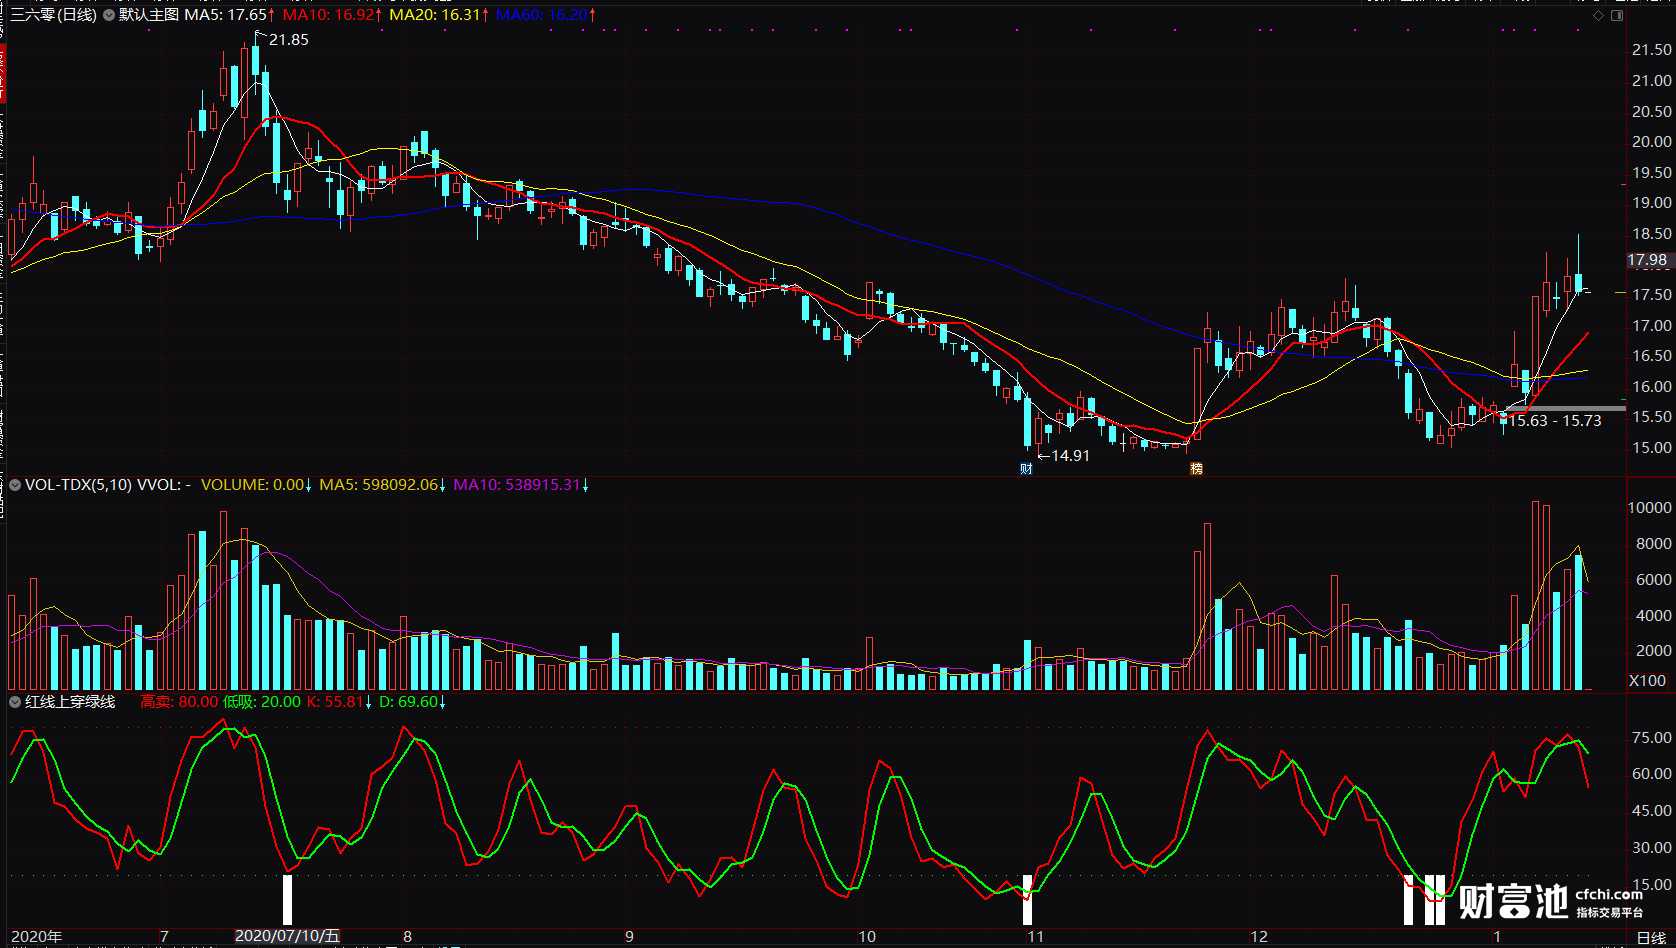Click the 15.63 - 15.73 gap label
Screen dimensions: 1676x948
point(1555,421)
